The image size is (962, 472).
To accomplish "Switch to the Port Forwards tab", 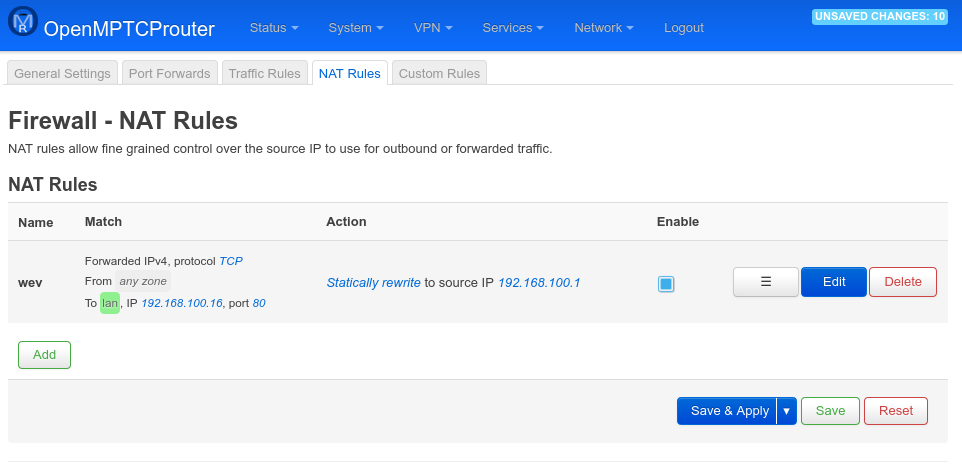I will click(170, 73).
